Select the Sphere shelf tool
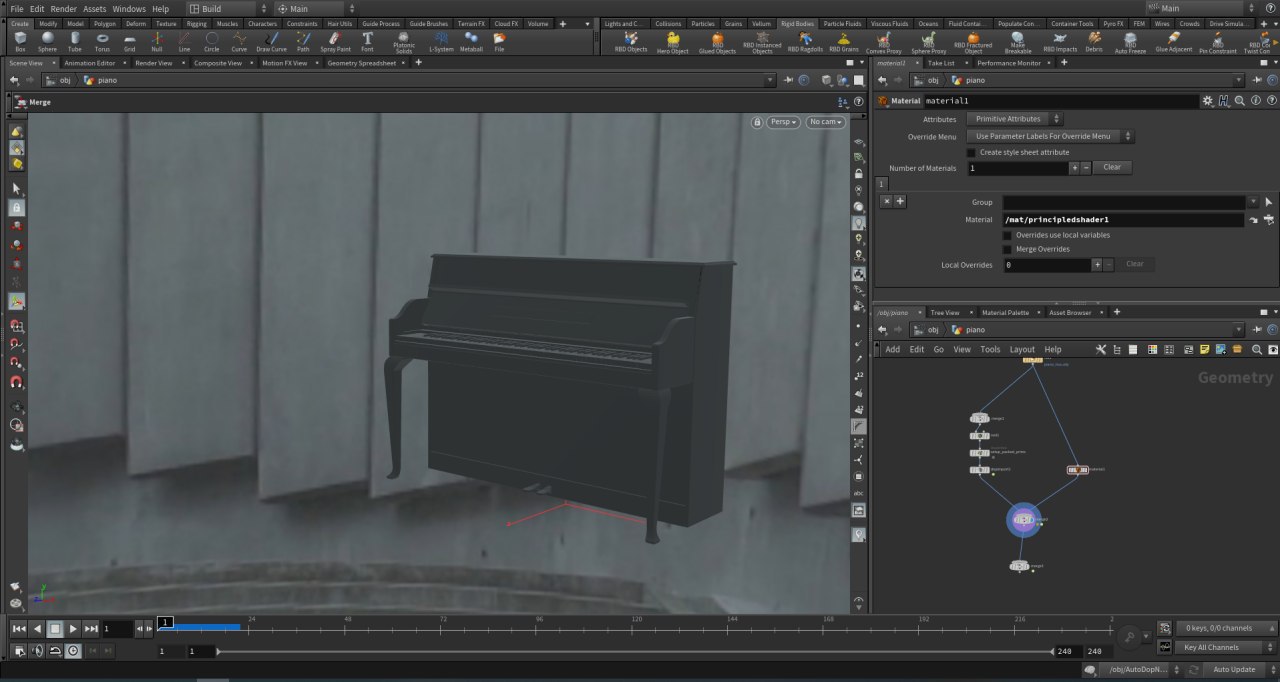 (x=47, y=41)
